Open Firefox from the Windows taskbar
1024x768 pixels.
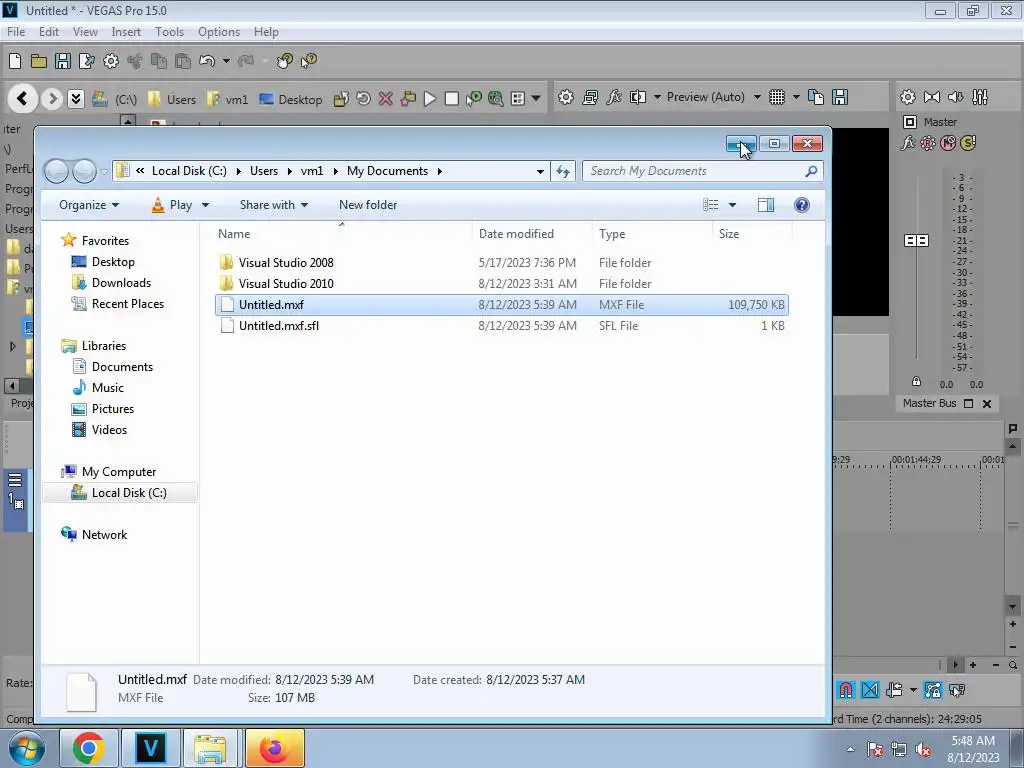(x=275, y=748)
